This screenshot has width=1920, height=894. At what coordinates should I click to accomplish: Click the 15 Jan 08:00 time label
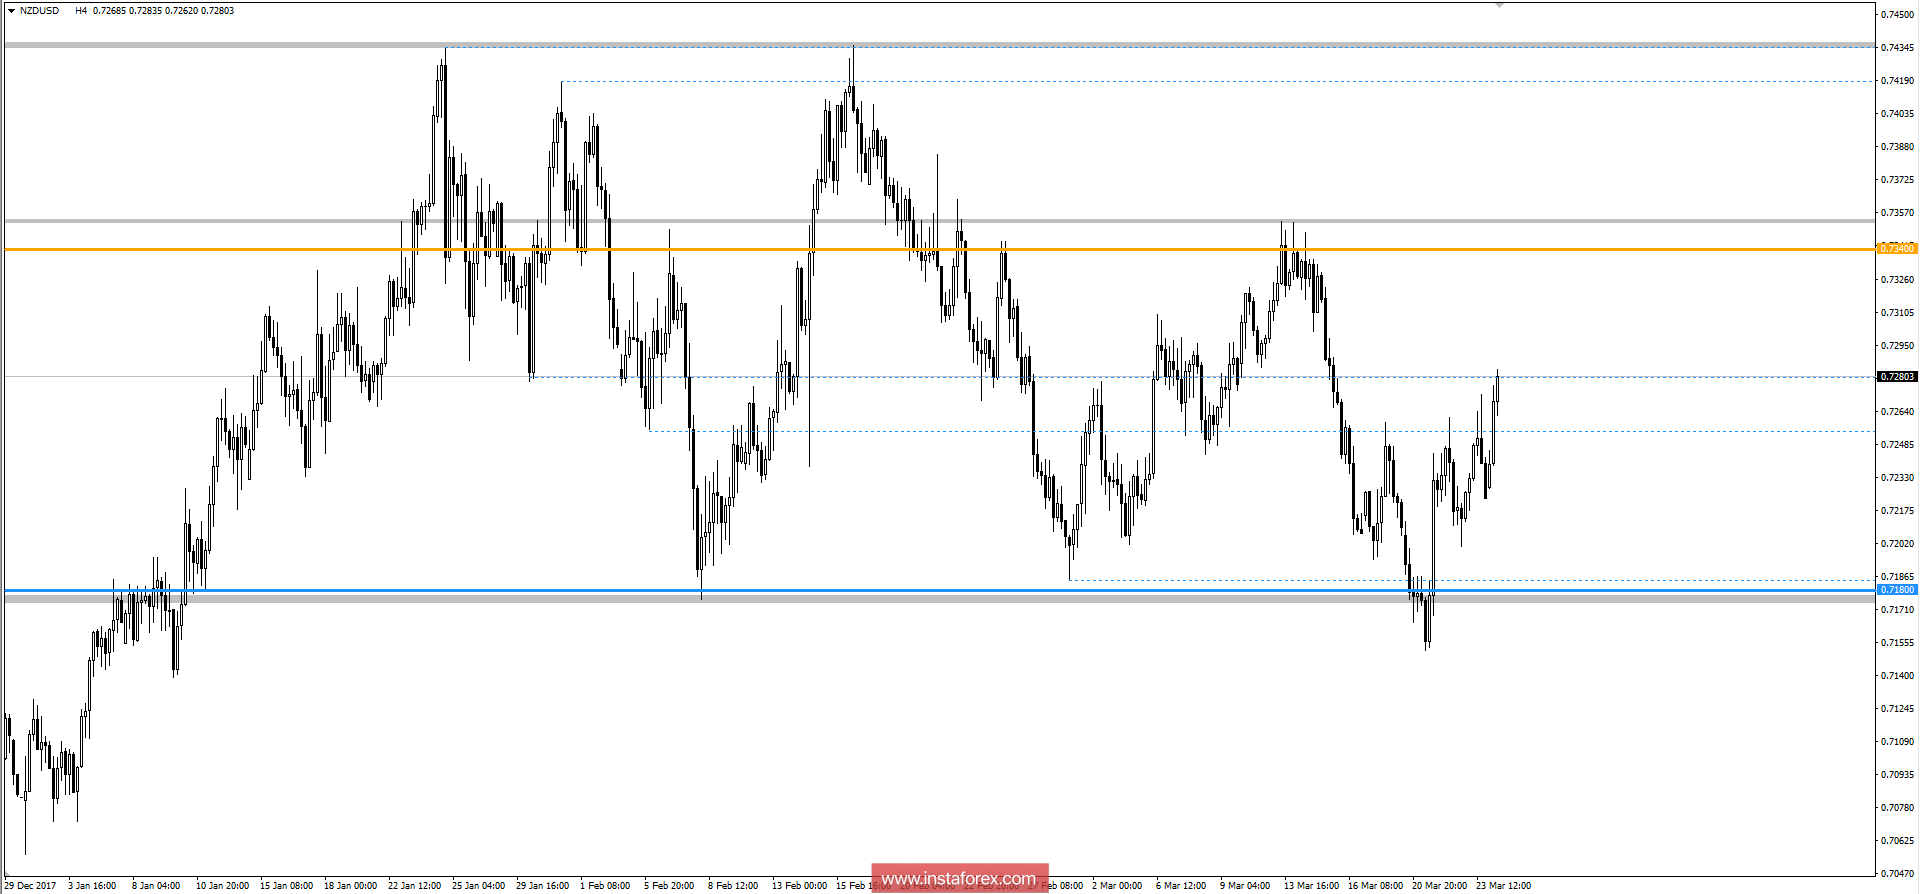pyautogui.click(x=286, y=886)
